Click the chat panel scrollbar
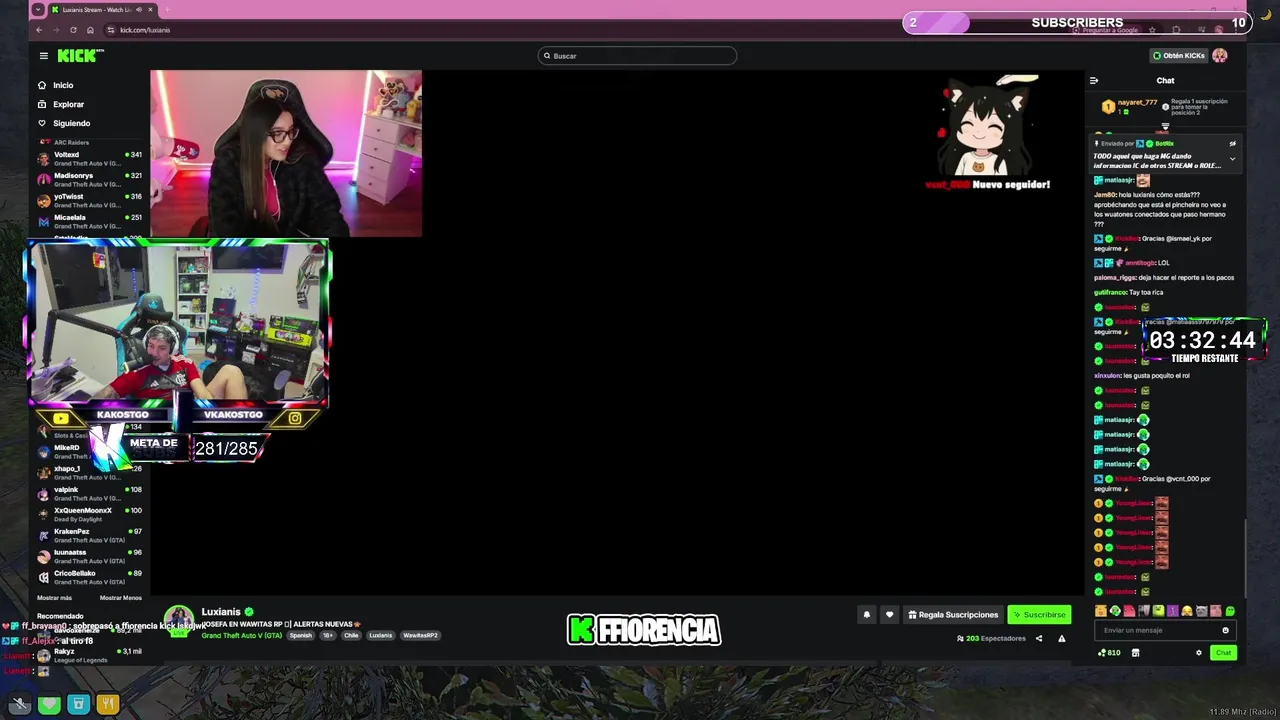The height and width of the screenshot is (720, 1280). point(1245,560)
